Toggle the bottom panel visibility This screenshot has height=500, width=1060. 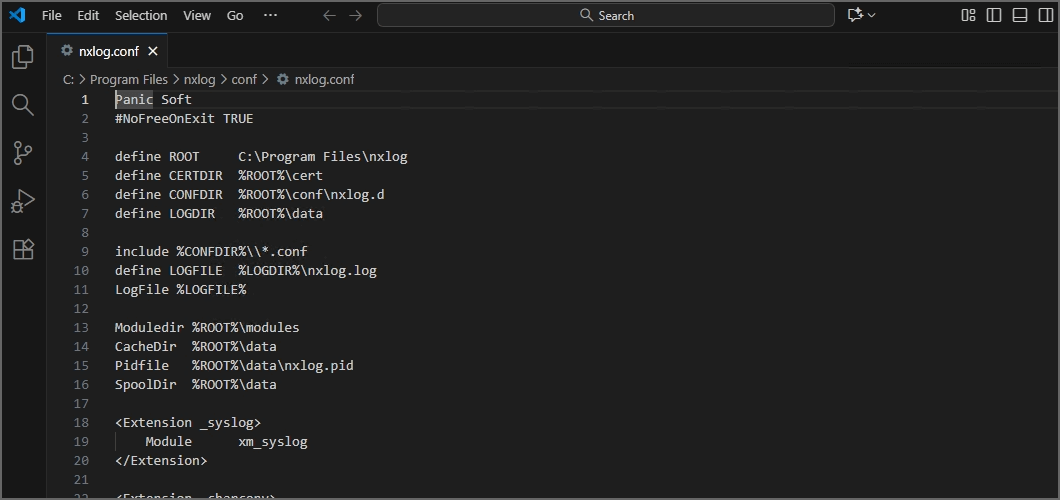[1019, 15]
